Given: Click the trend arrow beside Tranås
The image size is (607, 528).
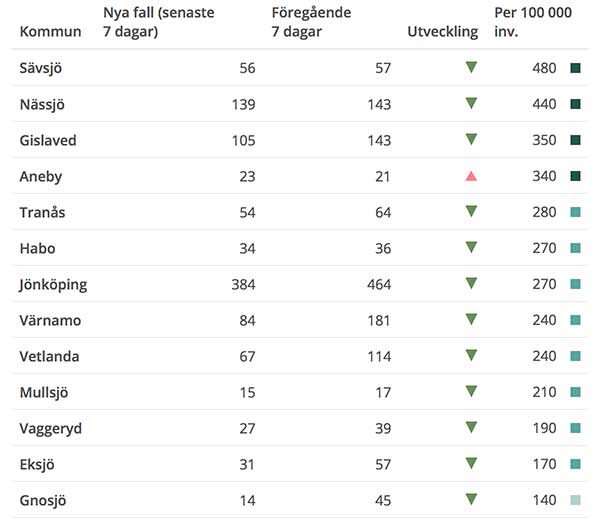Looking at the screenshot, I should coord(471,211).
